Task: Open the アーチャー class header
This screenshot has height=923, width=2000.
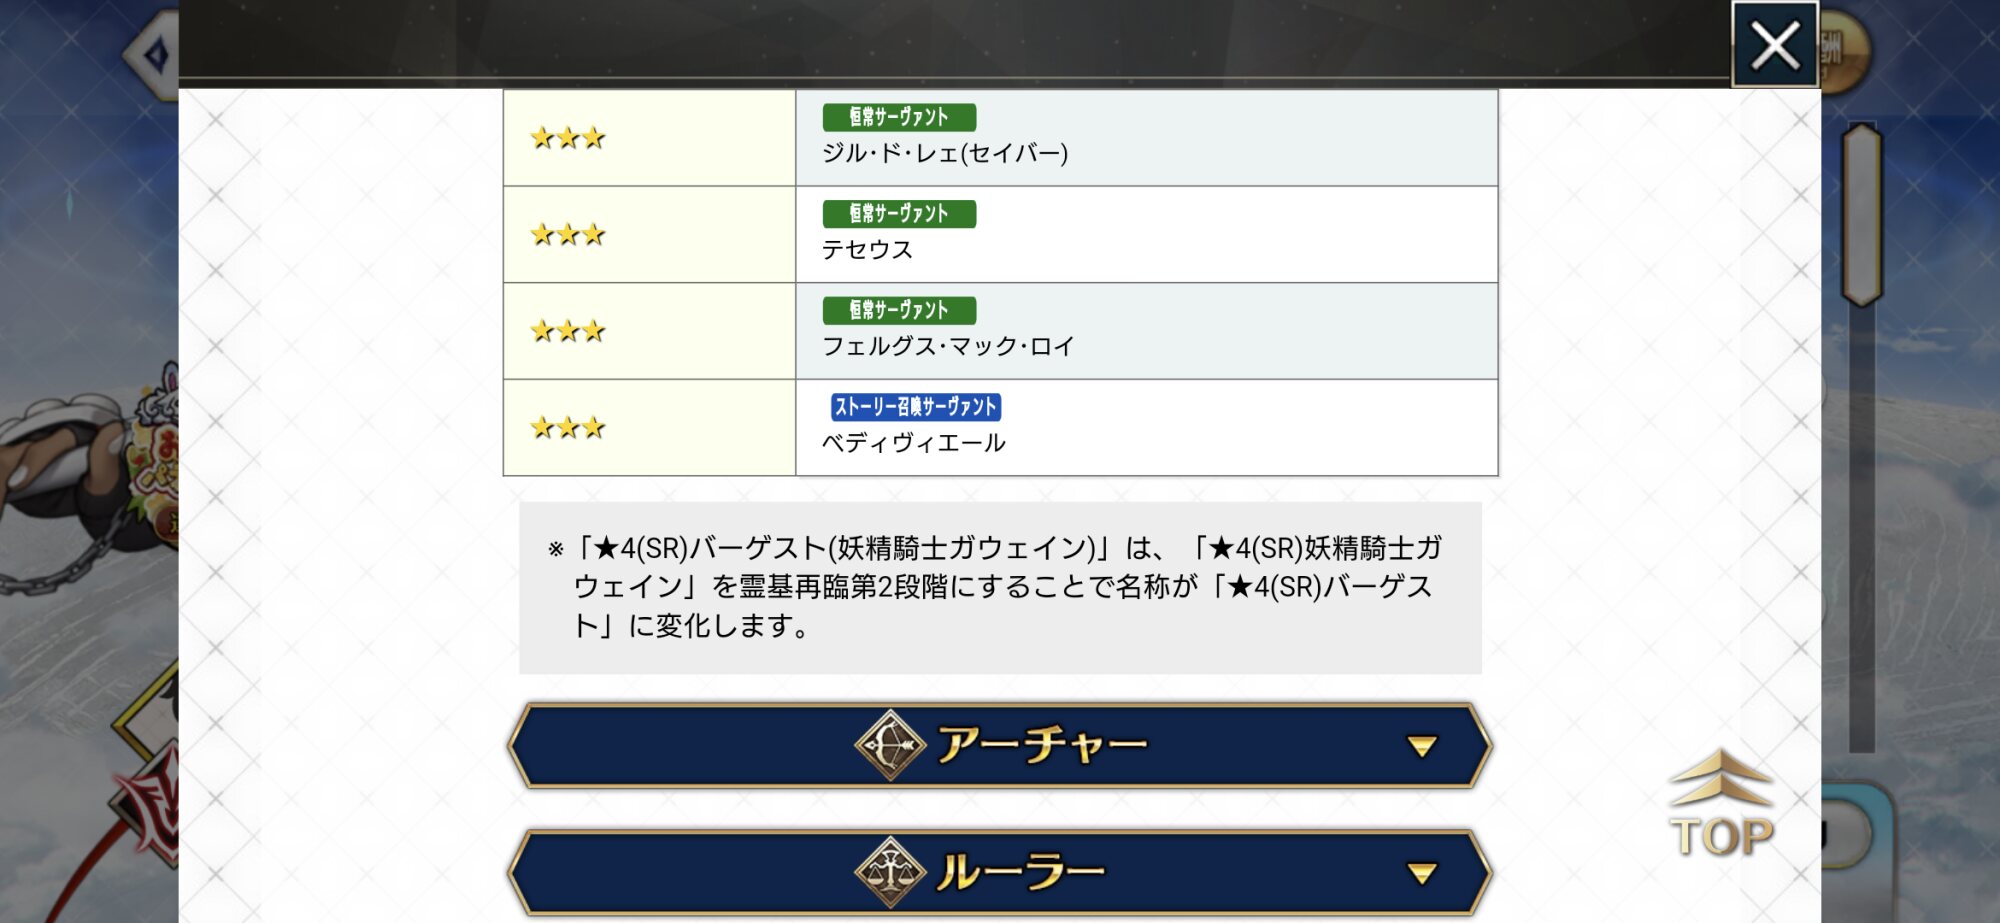Action: (1040, 746)
